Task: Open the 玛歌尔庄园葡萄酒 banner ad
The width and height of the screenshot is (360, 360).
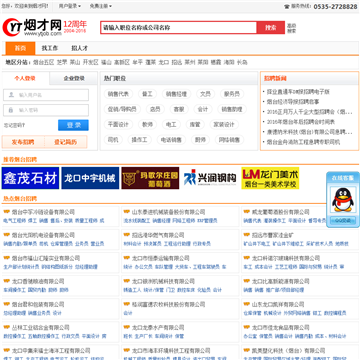Action: pyautogui.click(x=150, y=178)
